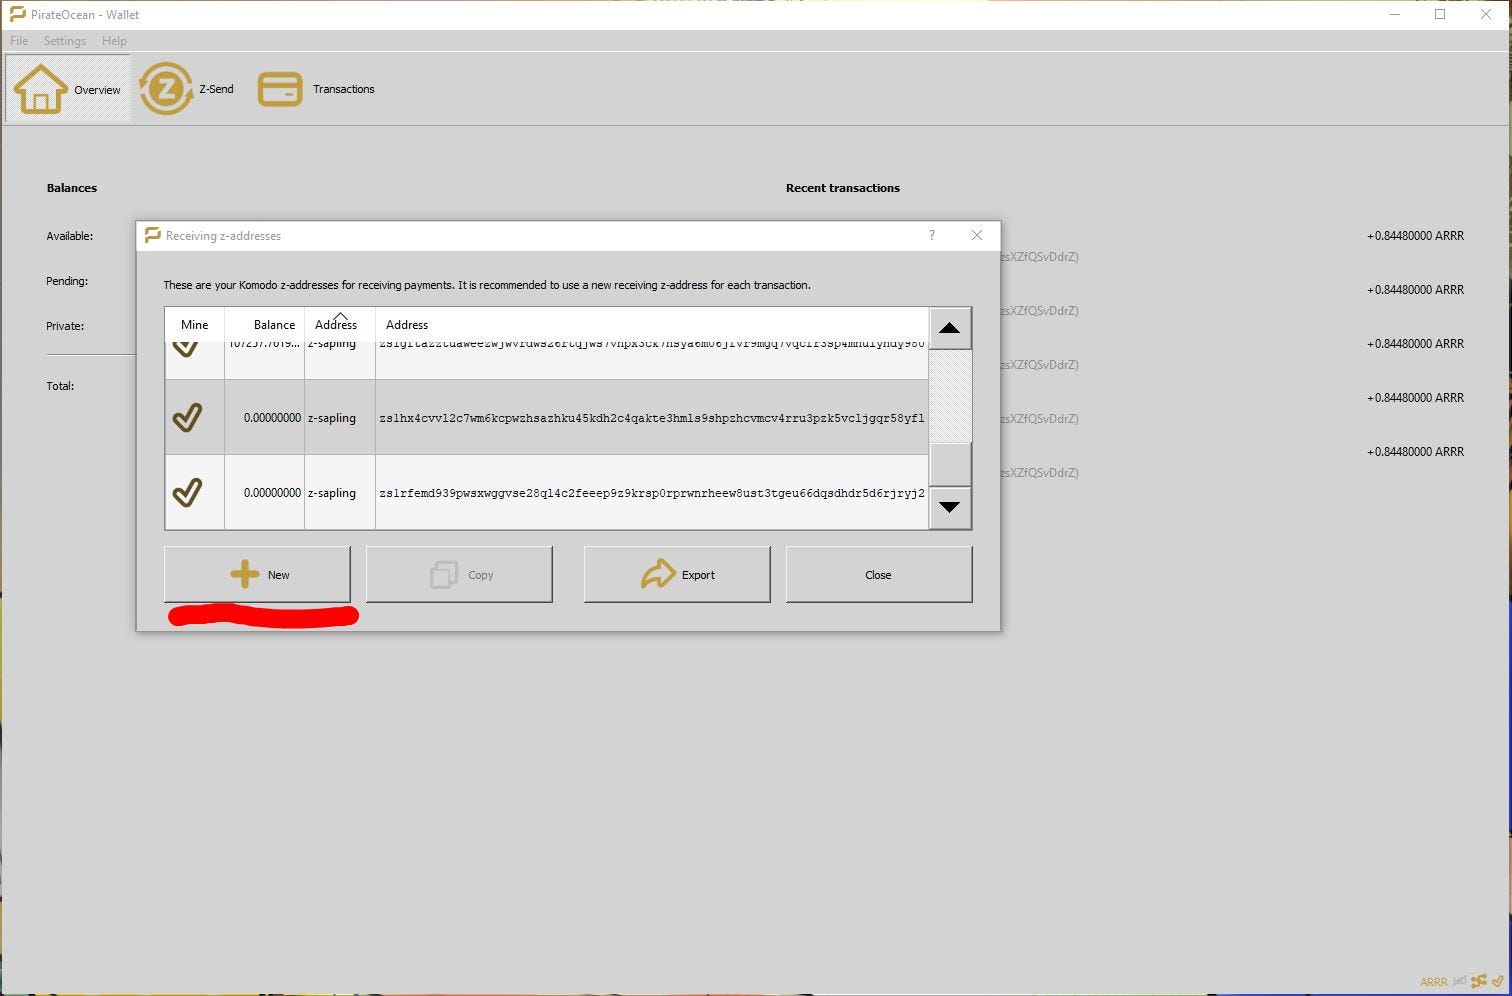Select the address starting with zs1hx4cvvl2c7
Image resolution: width=1512 pixels, height=996 pixels.
652,418
